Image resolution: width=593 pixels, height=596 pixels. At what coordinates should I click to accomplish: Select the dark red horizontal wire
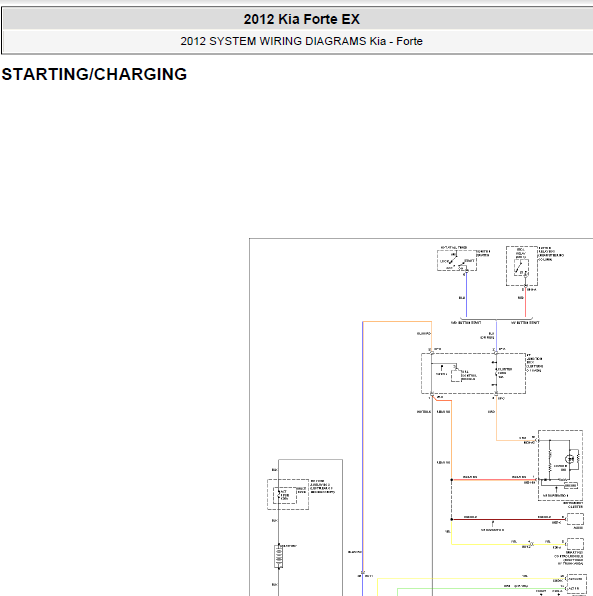pos(508,519)
